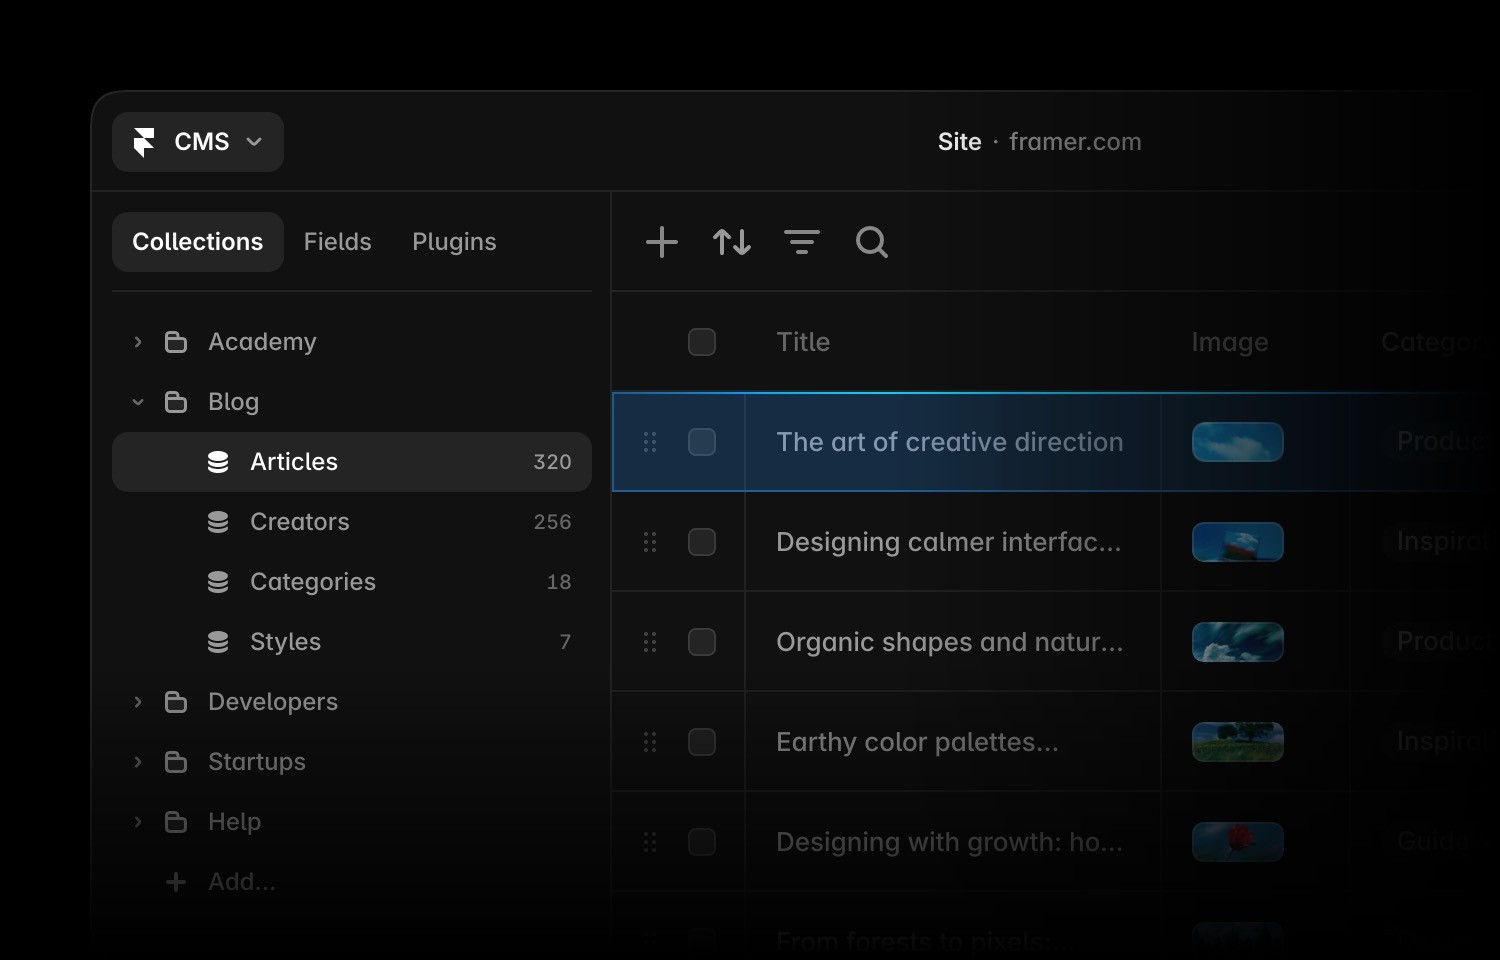
Task: Click drag handle of 'Designing calmer interfac...' row
Action: [x=650, y=542]
